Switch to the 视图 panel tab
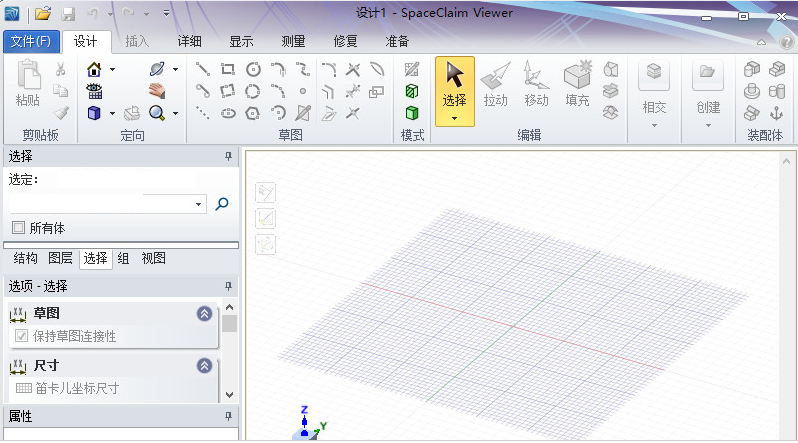This screenshot has width=798, height=443. point(153,258)
